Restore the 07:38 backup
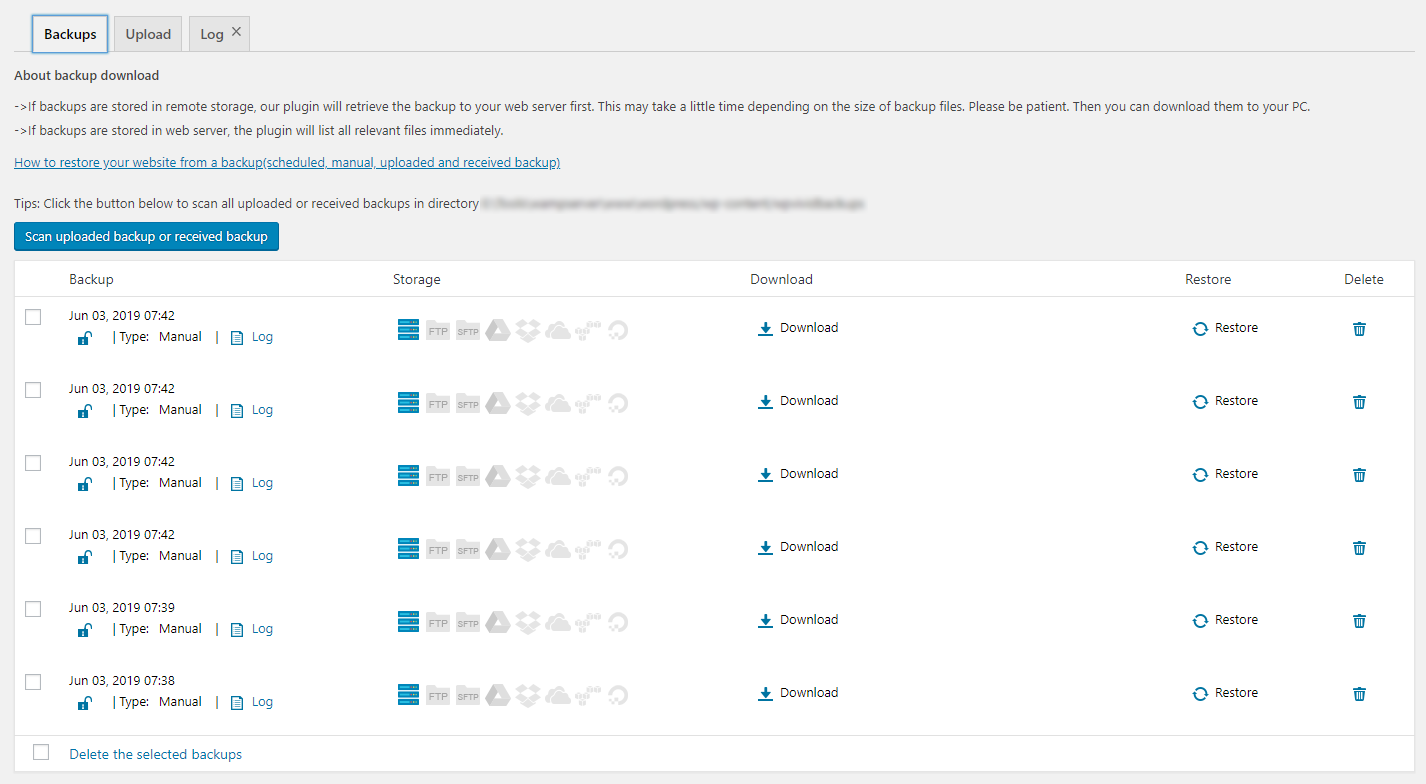The width and height of the screenshot is (1426, 784). [1225, 693]
